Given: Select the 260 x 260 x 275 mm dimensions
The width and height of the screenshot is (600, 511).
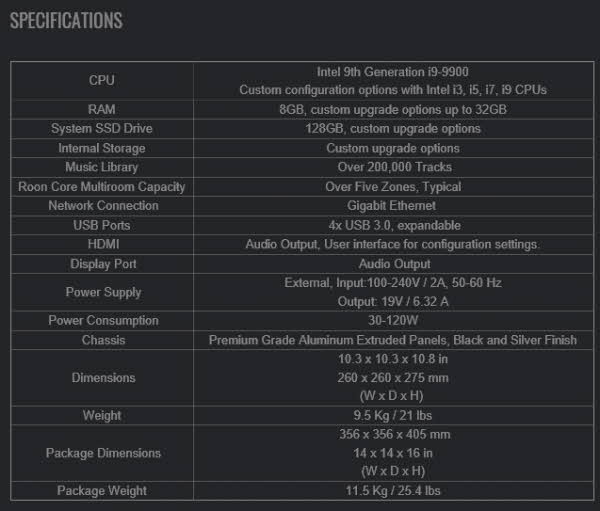Looking at the screenshot, I should point(393,378).
